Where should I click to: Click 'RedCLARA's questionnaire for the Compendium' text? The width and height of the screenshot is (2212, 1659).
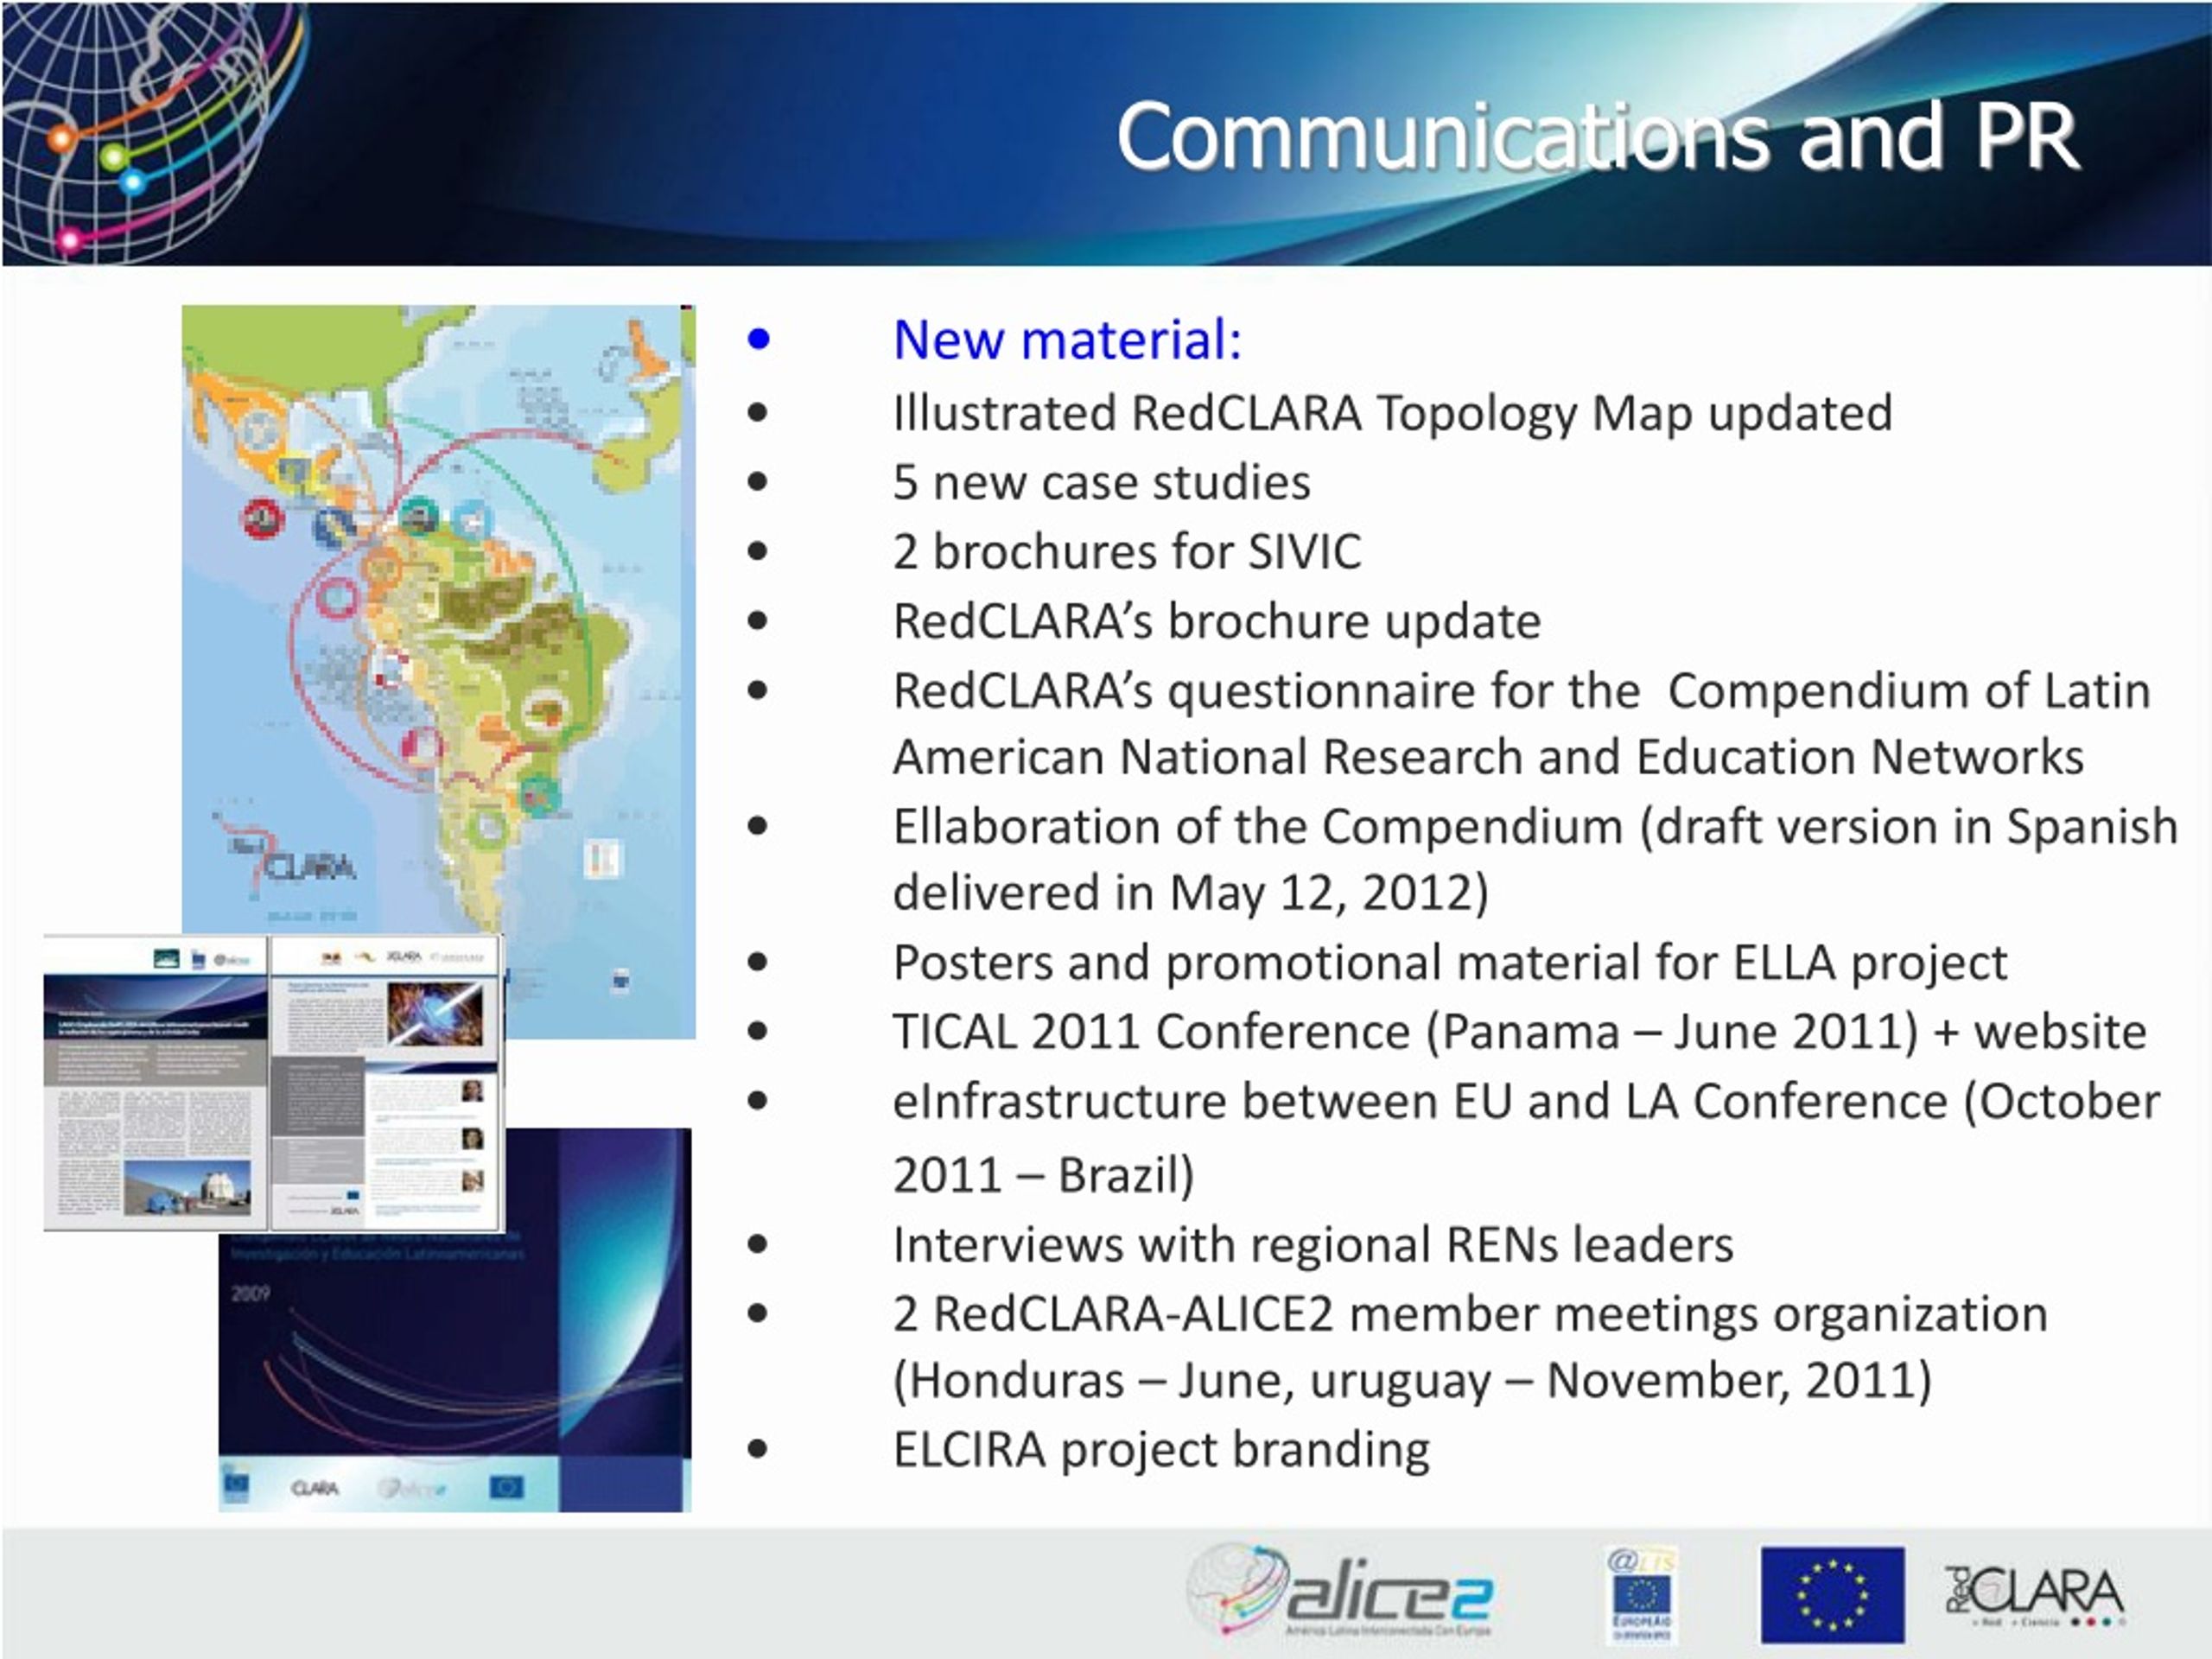tap(1521, 690)
